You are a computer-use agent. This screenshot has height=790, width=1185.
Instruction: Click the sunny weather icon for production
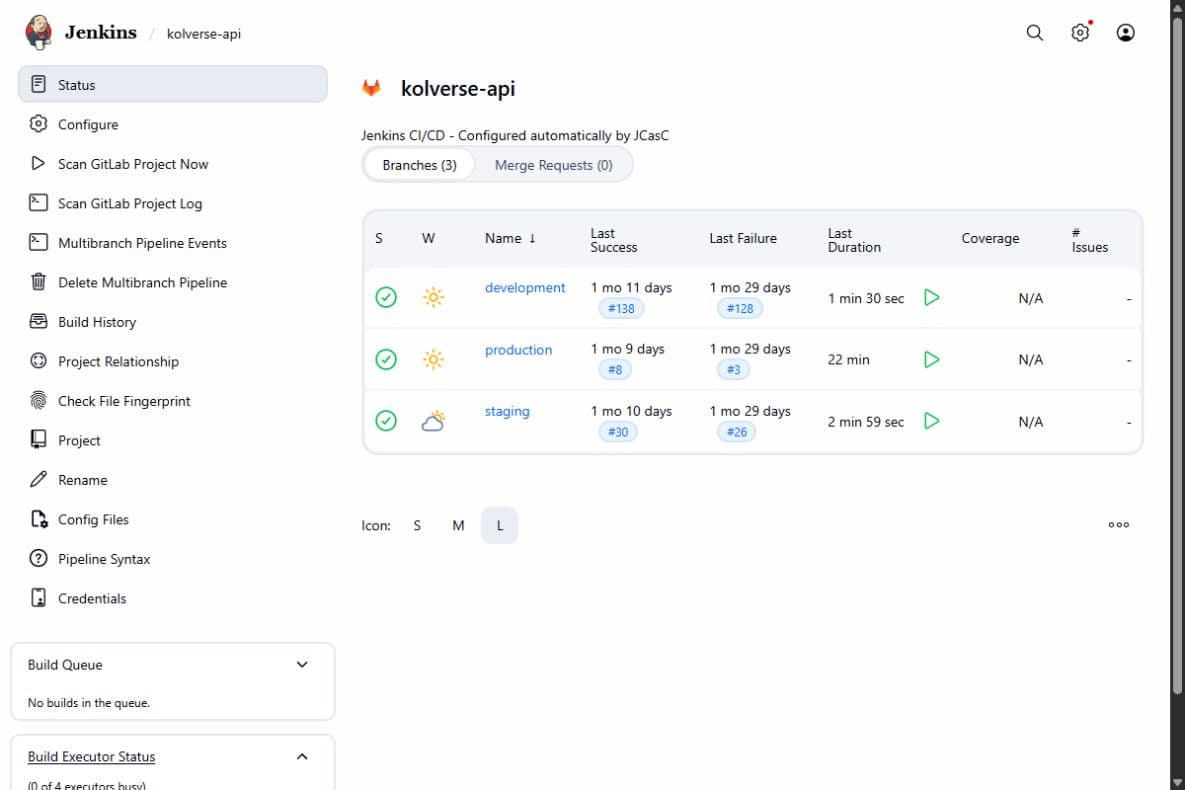point(433,359)
